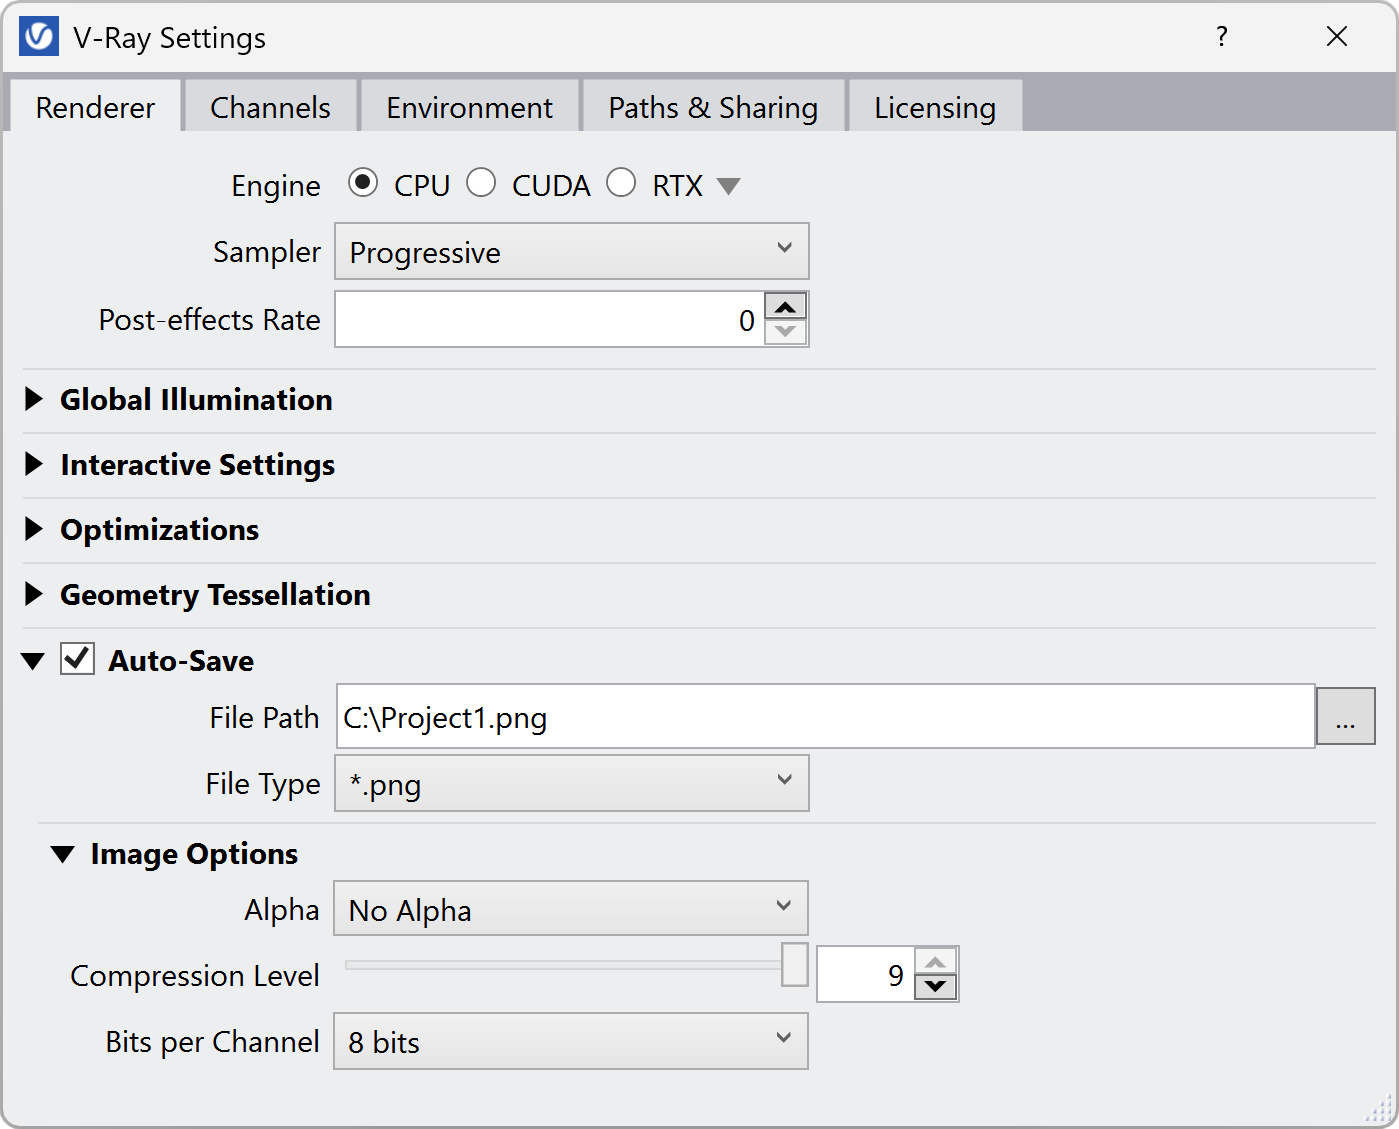Click the Compression Level slider handle
Viewport: 1399px width, 1129px height.
(795, 964)
